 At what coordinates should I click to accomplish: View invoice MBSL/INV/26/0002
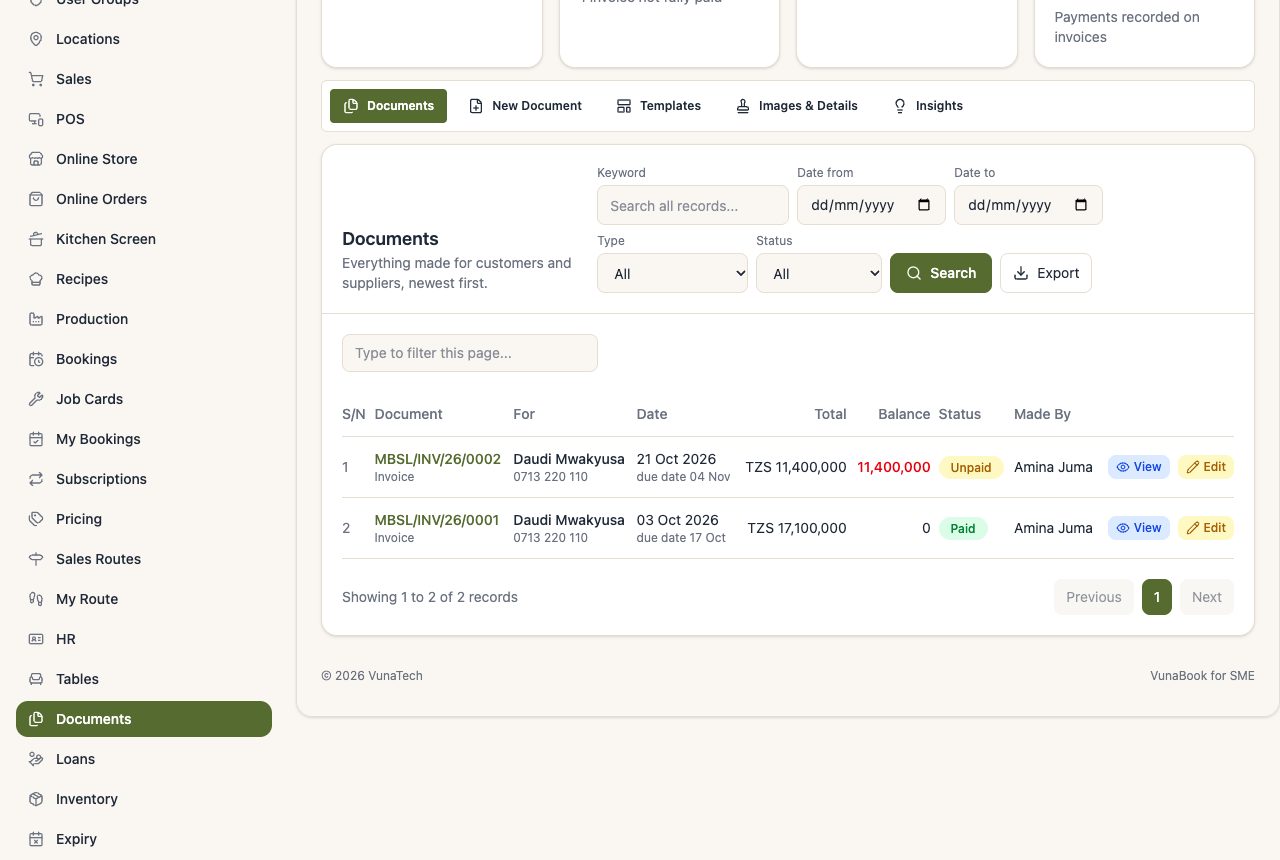pyautogui.click(x=1139, y=467)
